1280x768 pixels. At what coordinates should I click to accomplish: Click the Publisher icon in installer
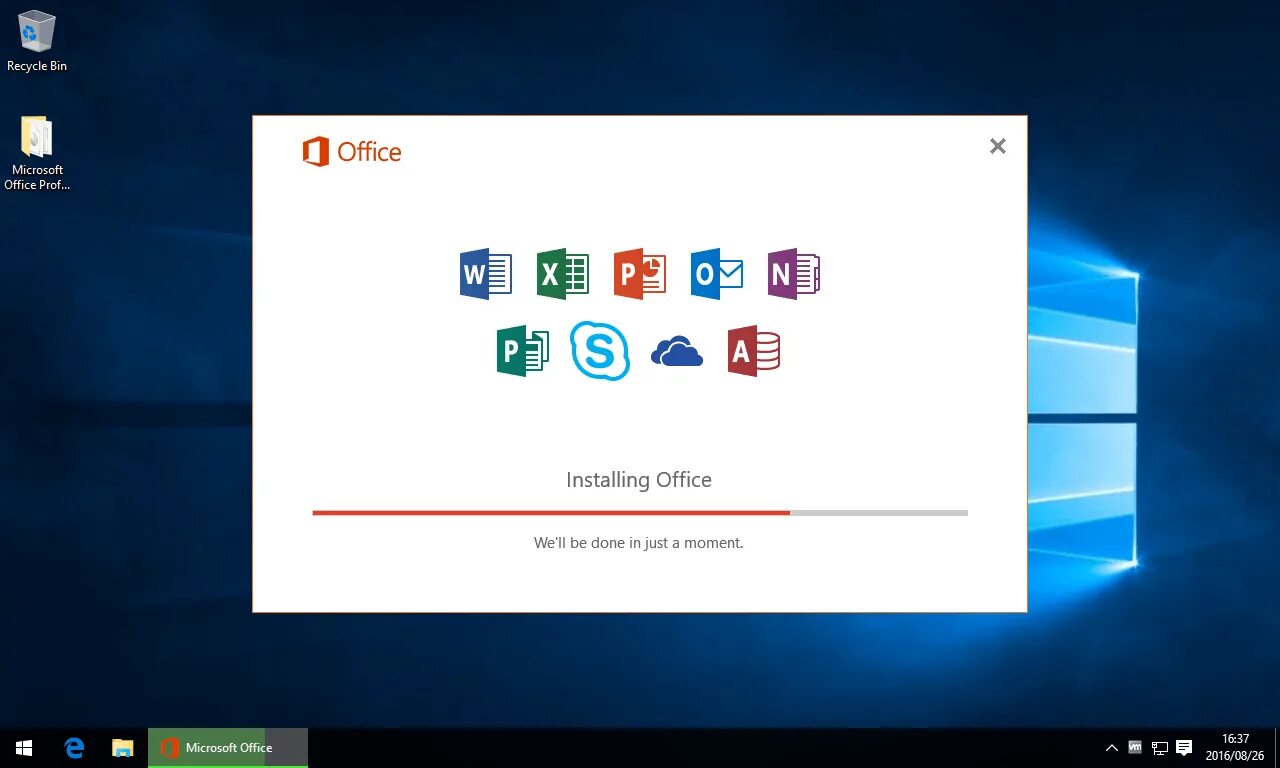click(523, 351)
